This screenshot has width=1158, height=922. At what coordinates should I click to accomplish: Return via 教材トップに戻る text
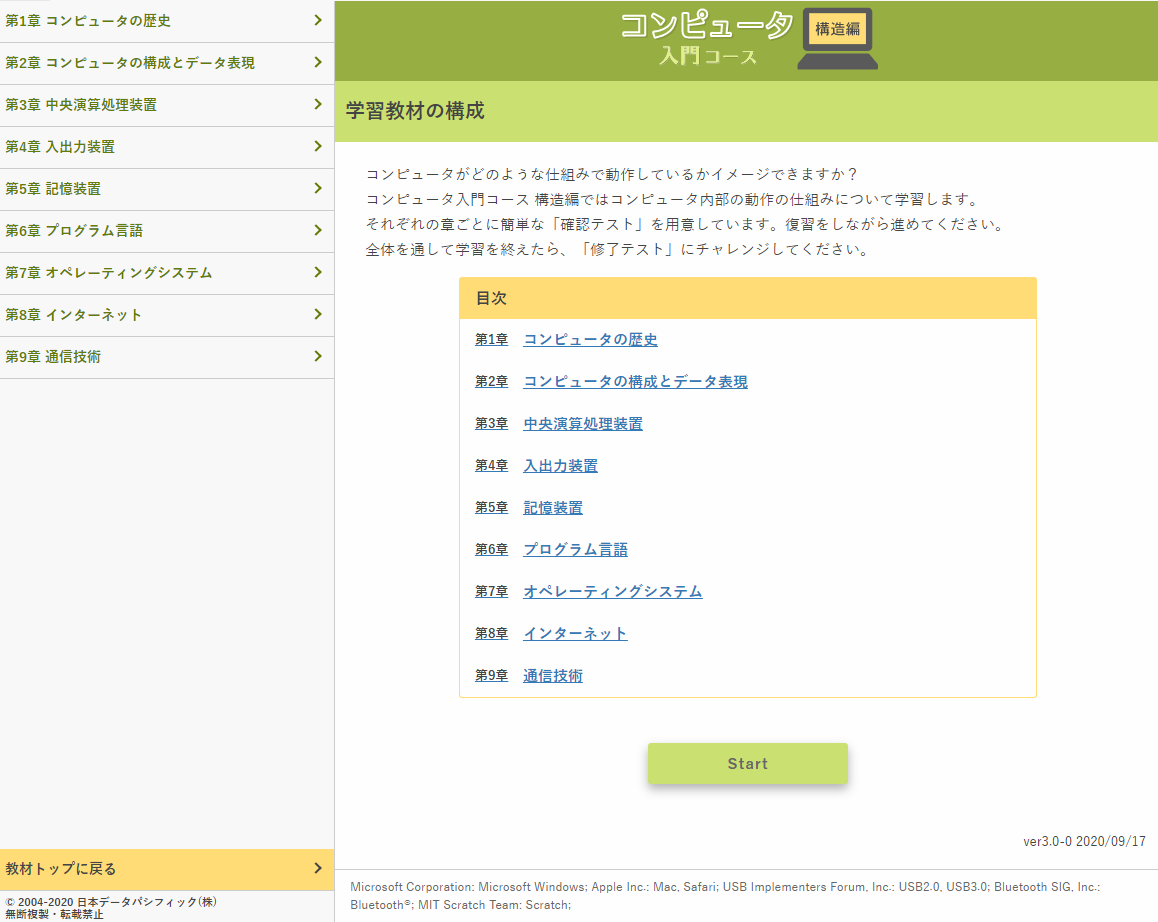coord(61,869)
